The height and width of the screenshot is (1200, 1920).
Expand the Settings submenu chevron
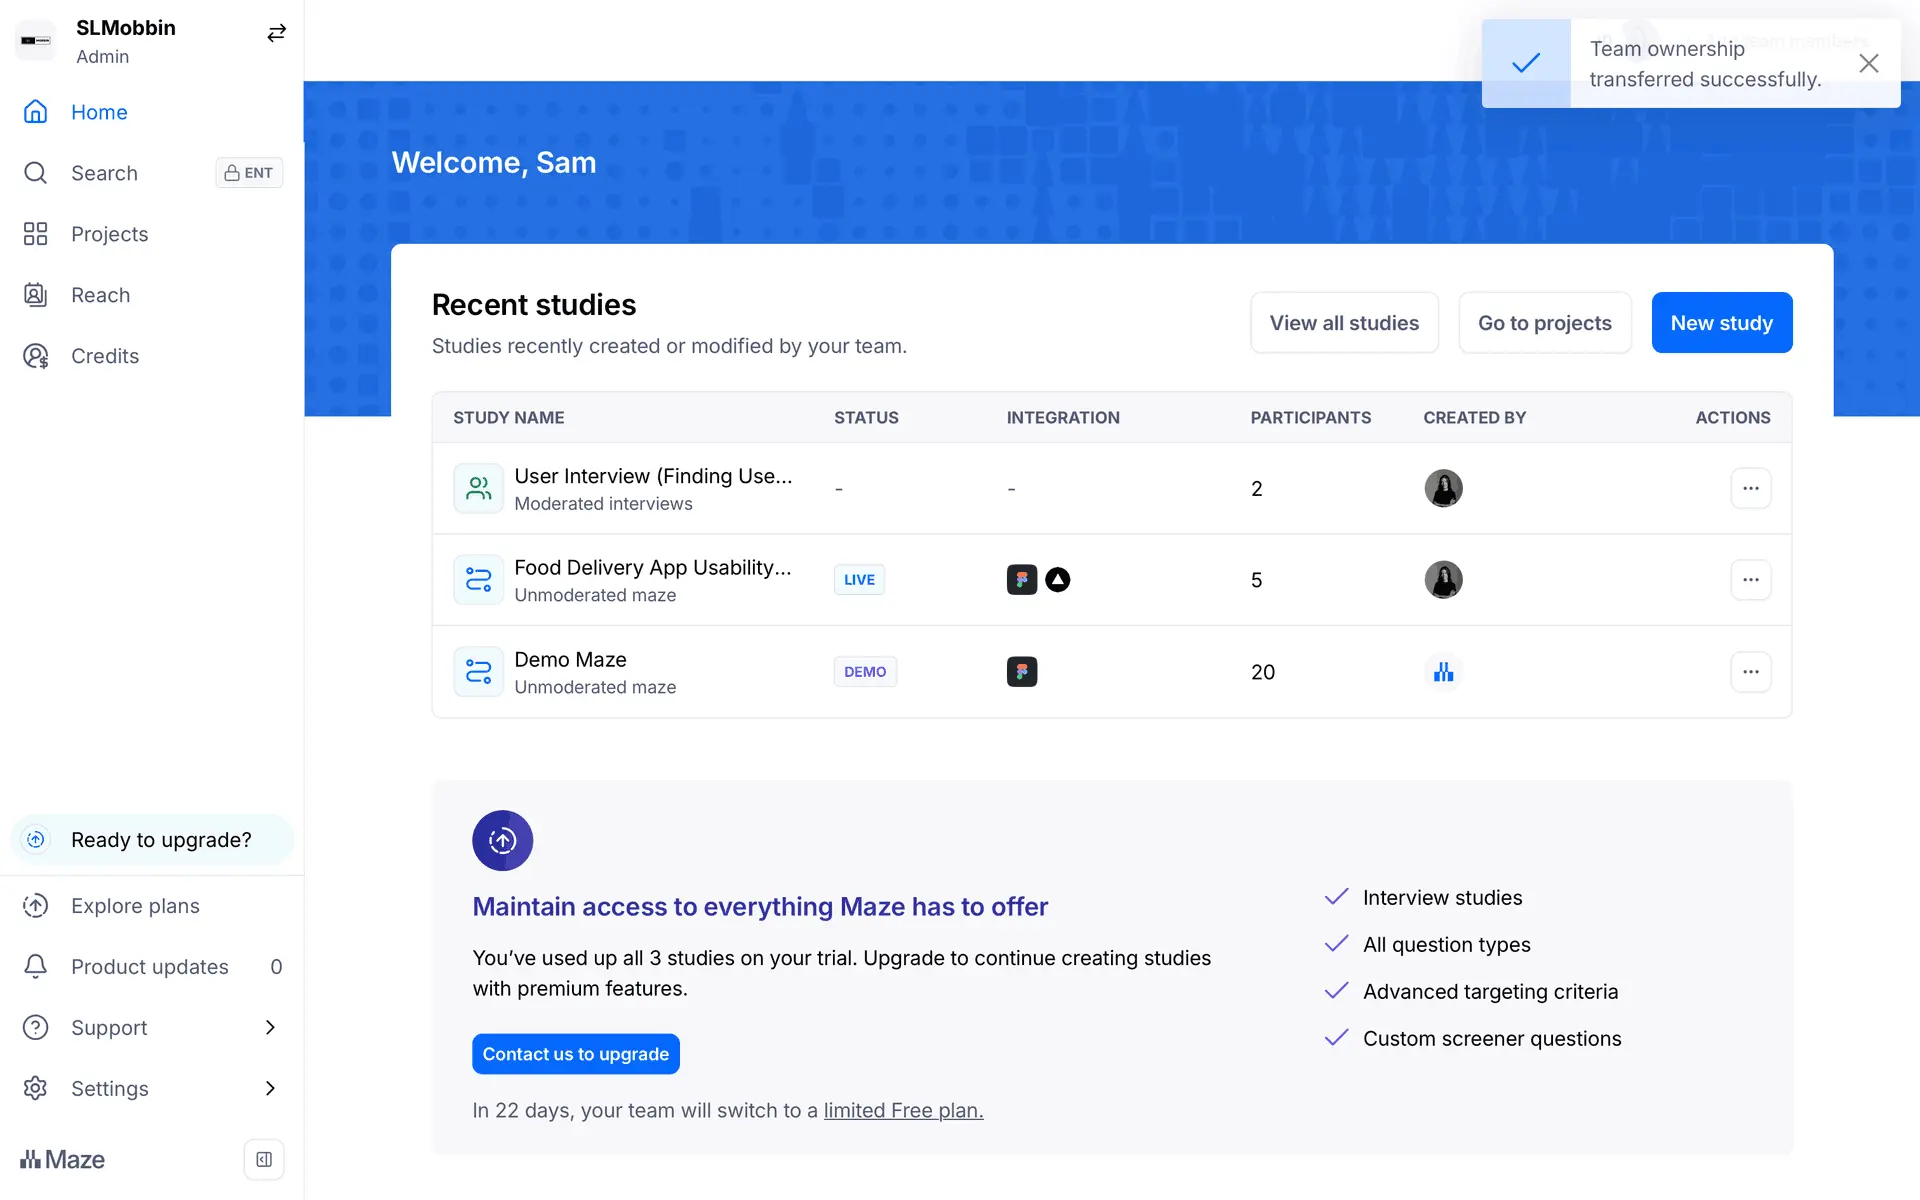pos(270,1089)
